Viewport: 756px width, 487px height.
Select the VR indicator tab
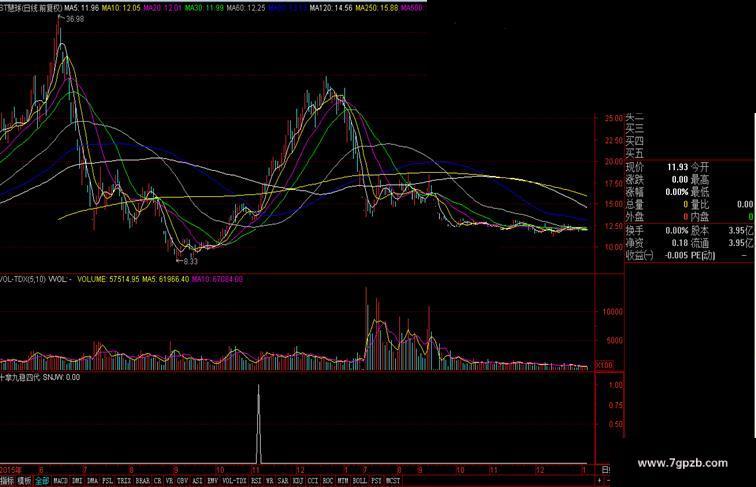click(170, 481)
